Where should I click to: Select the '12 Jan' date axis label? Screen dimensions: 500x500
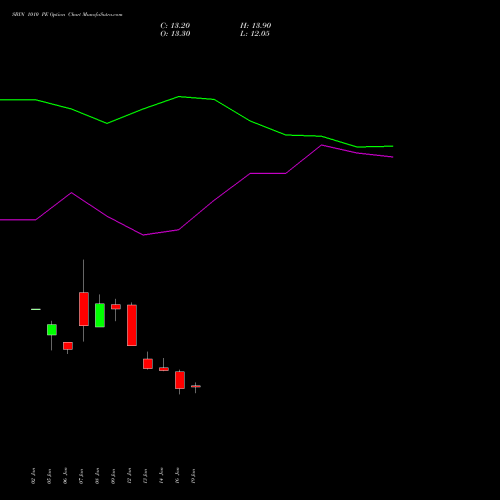(129, 476)
